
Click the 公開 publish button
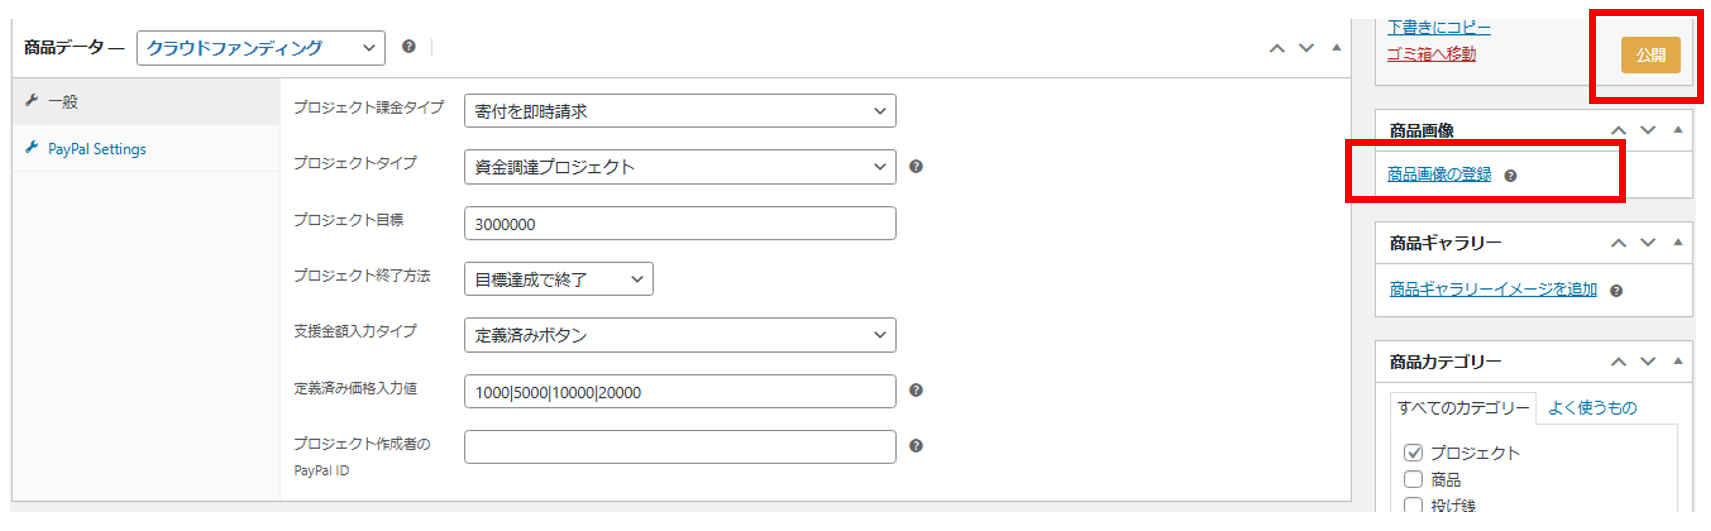click(1650, 55)
